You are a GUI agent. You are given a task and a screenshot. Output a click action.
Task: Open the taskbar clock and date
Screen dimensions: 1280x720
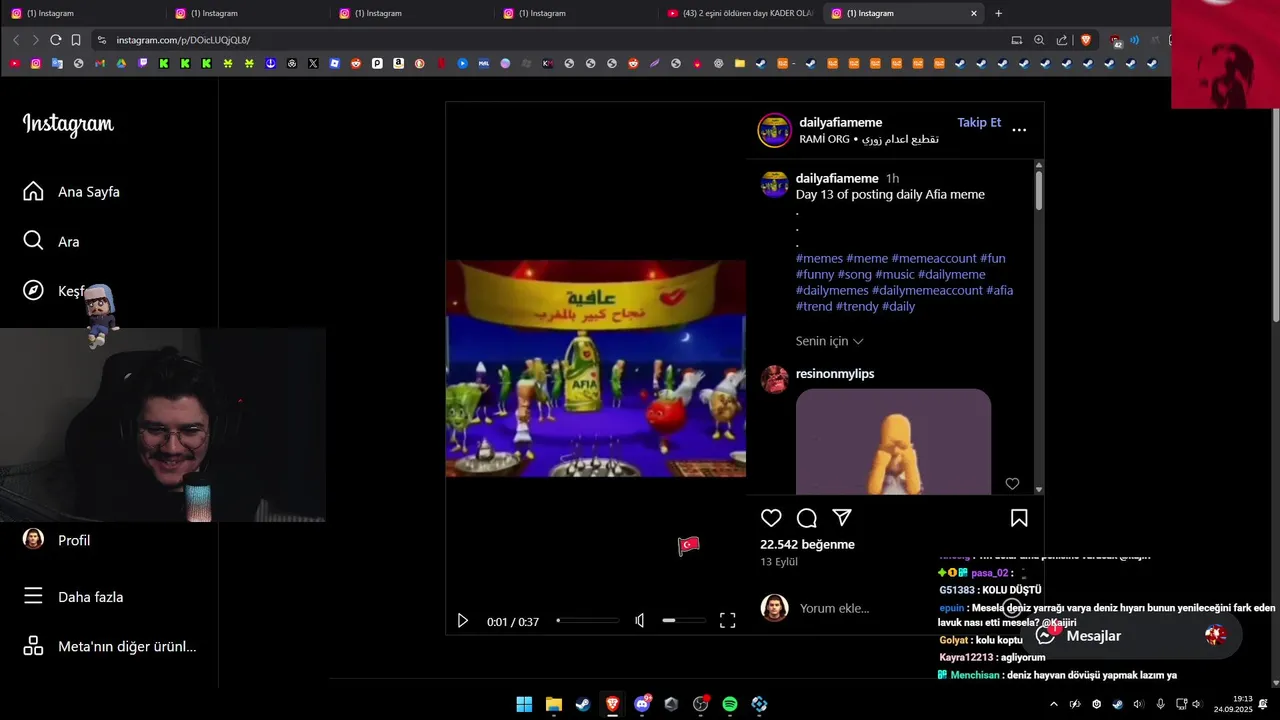pyautogui.click(x=1233, y=704)
